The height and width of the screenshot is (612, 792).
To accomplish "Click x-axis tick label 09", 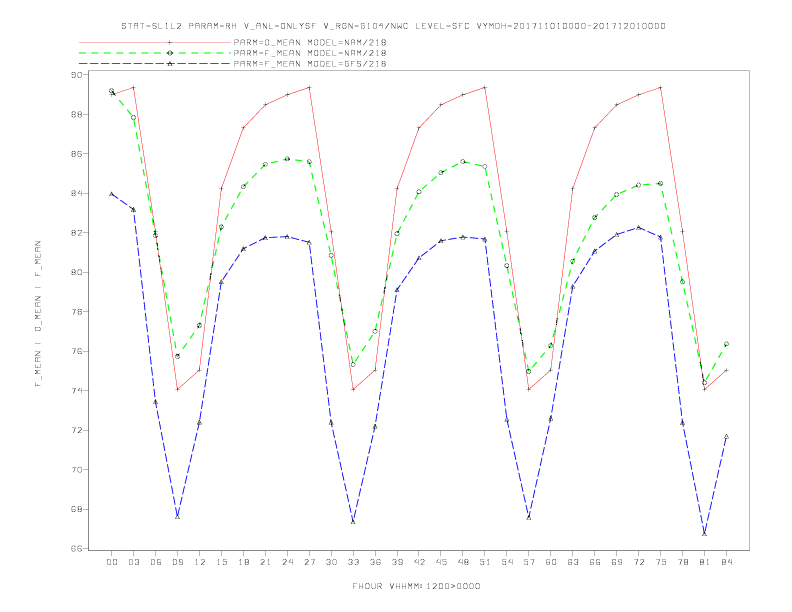I will click(177, 562).
